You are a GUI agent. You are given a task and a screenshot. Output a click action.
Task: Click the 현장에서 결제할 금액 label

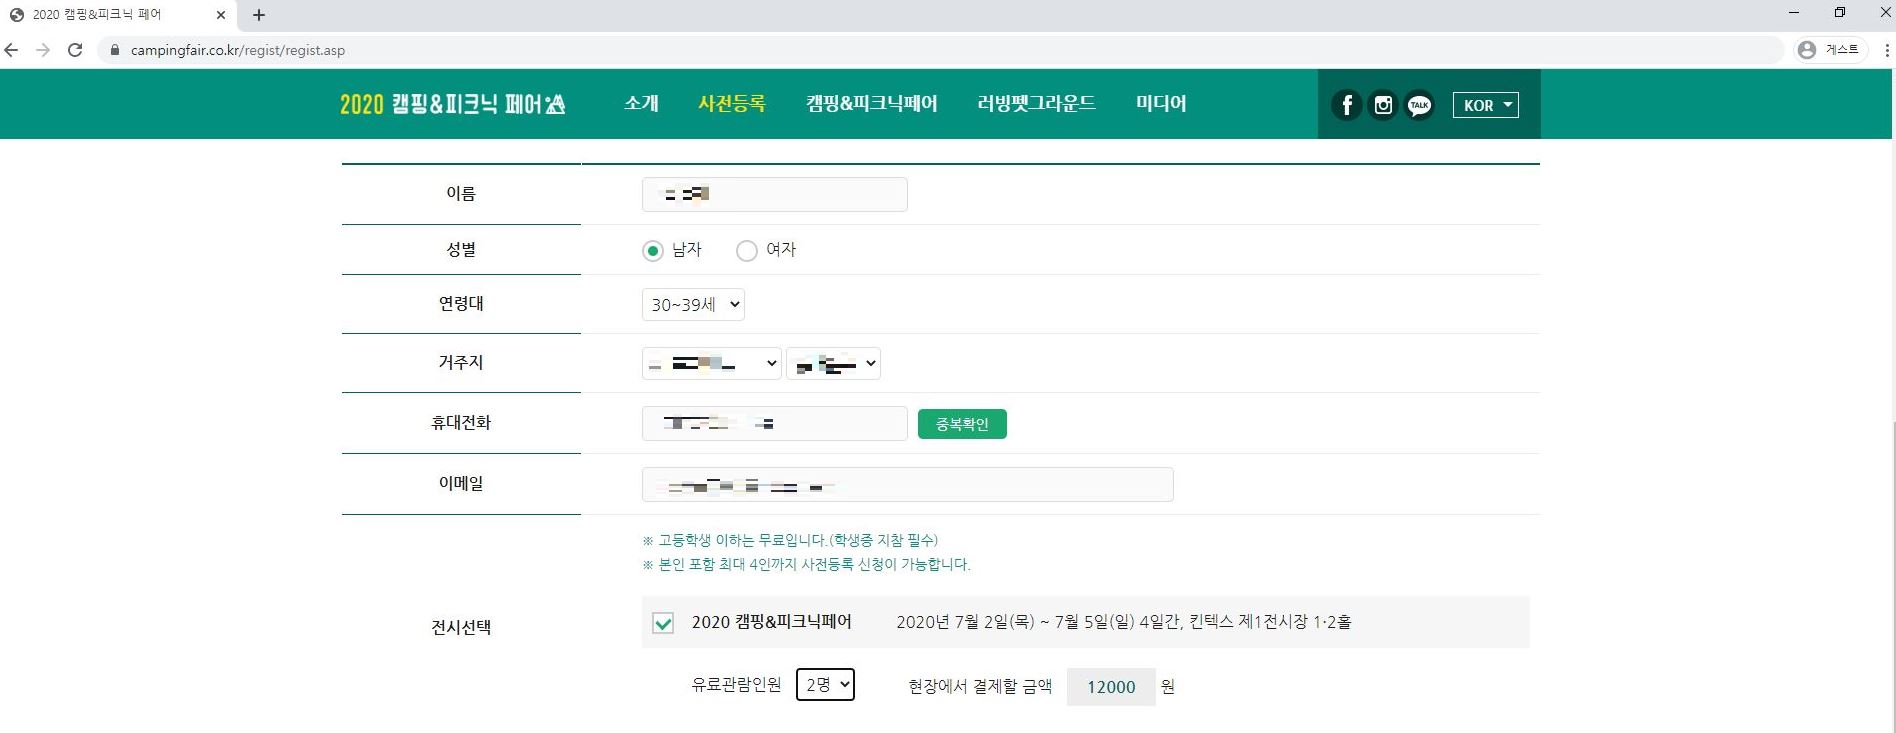click(x=980, y=686)
